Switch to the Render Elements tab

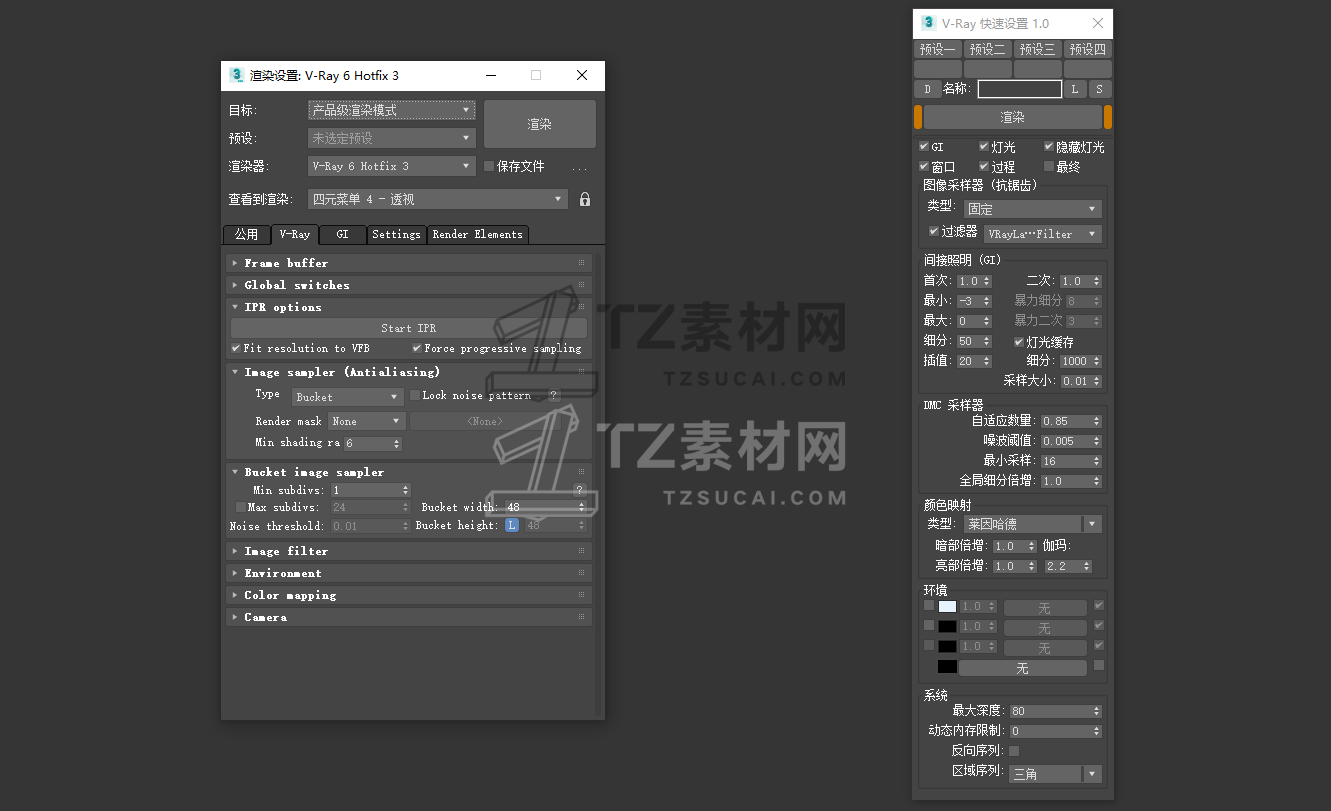coord(477,234)
